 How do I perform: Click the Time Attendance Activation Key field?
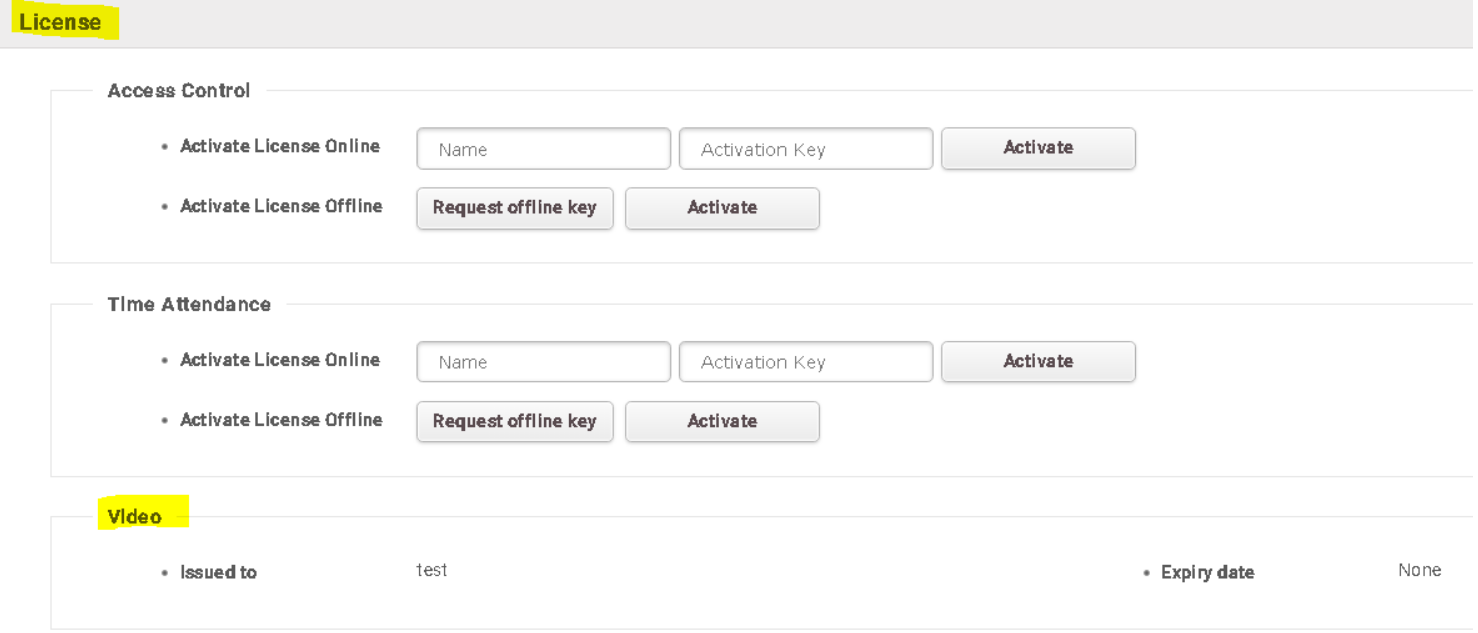pos(805,362)
